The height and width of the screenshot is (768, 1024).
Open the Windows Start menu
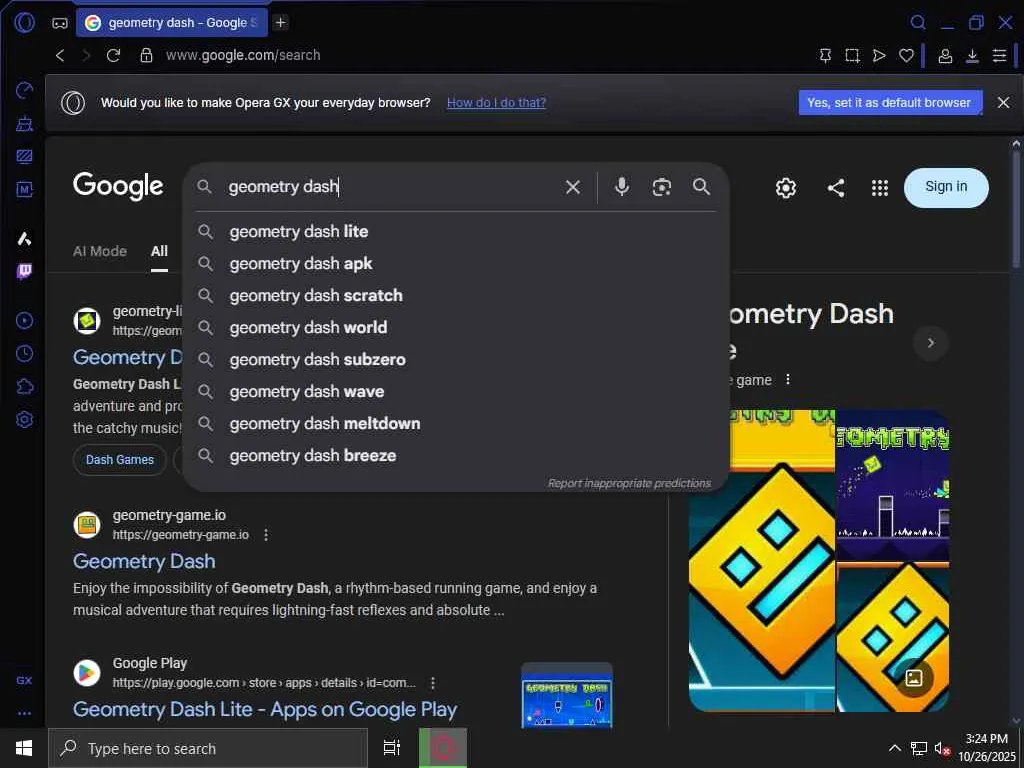[x=24, y=748]
